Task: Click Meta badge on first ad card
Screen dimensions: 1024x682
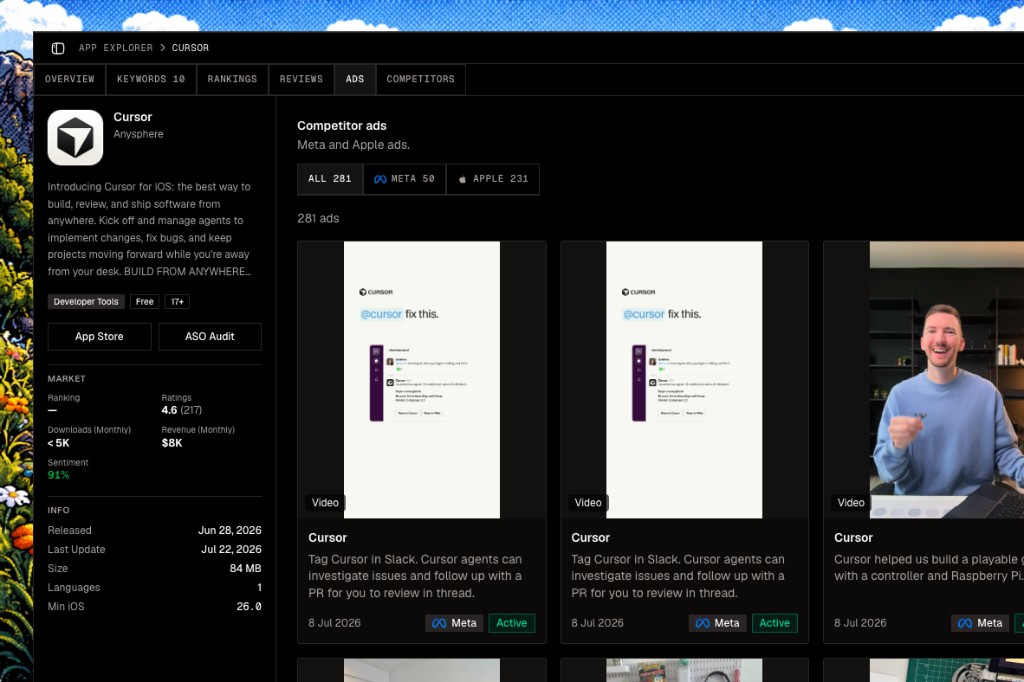Action: click(455, 623)
